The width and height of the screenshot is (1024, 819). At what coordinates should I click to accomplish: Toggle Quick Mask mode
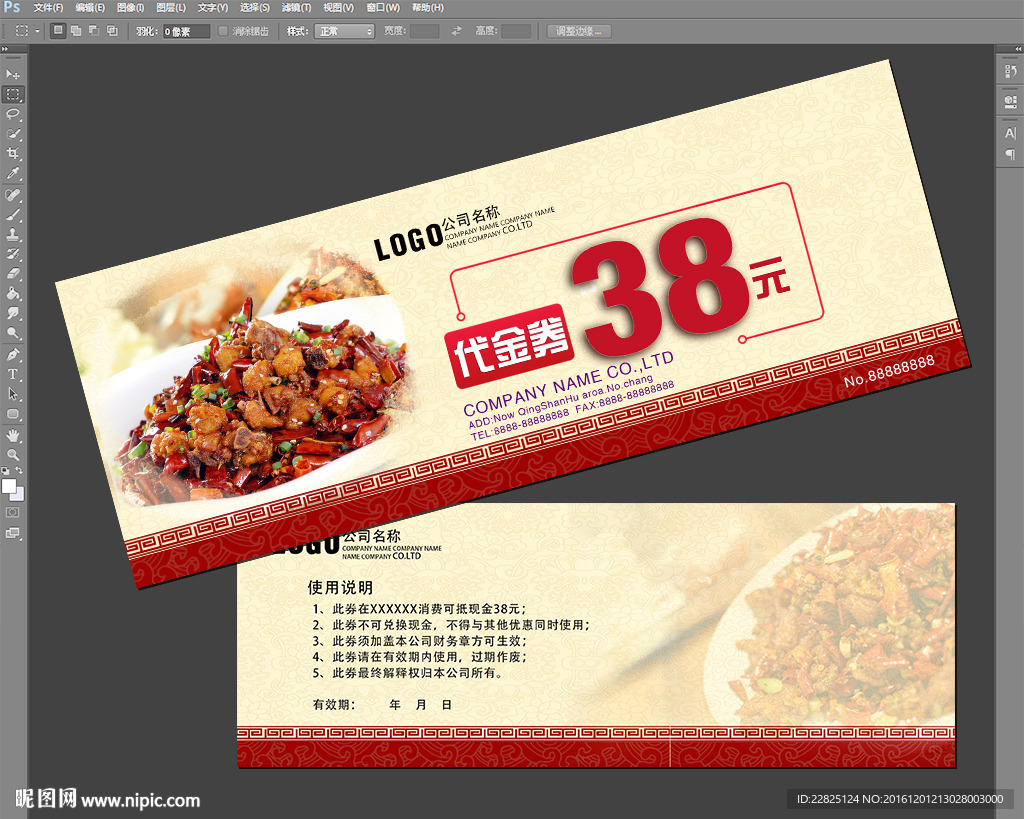[12, 513]
